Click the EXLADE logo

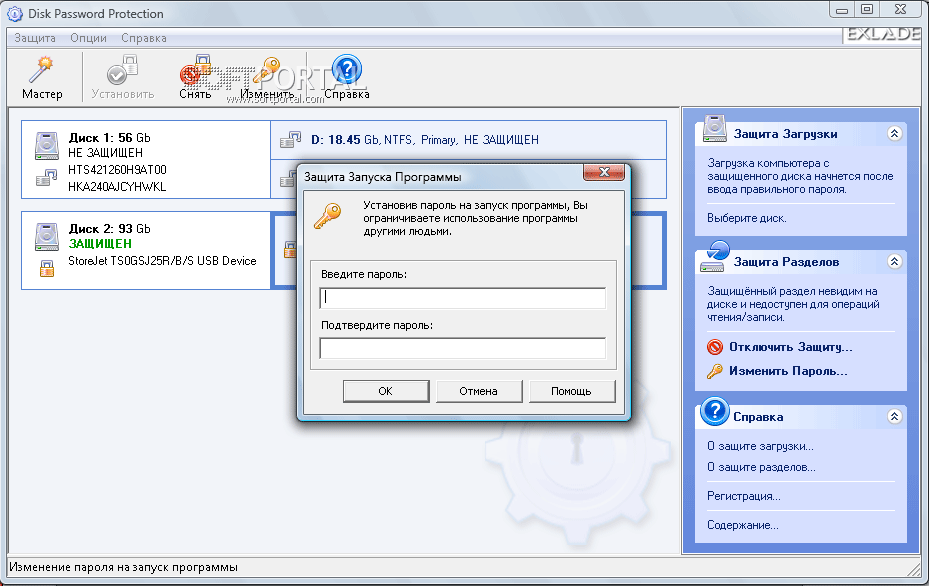[x=883, y=34]
